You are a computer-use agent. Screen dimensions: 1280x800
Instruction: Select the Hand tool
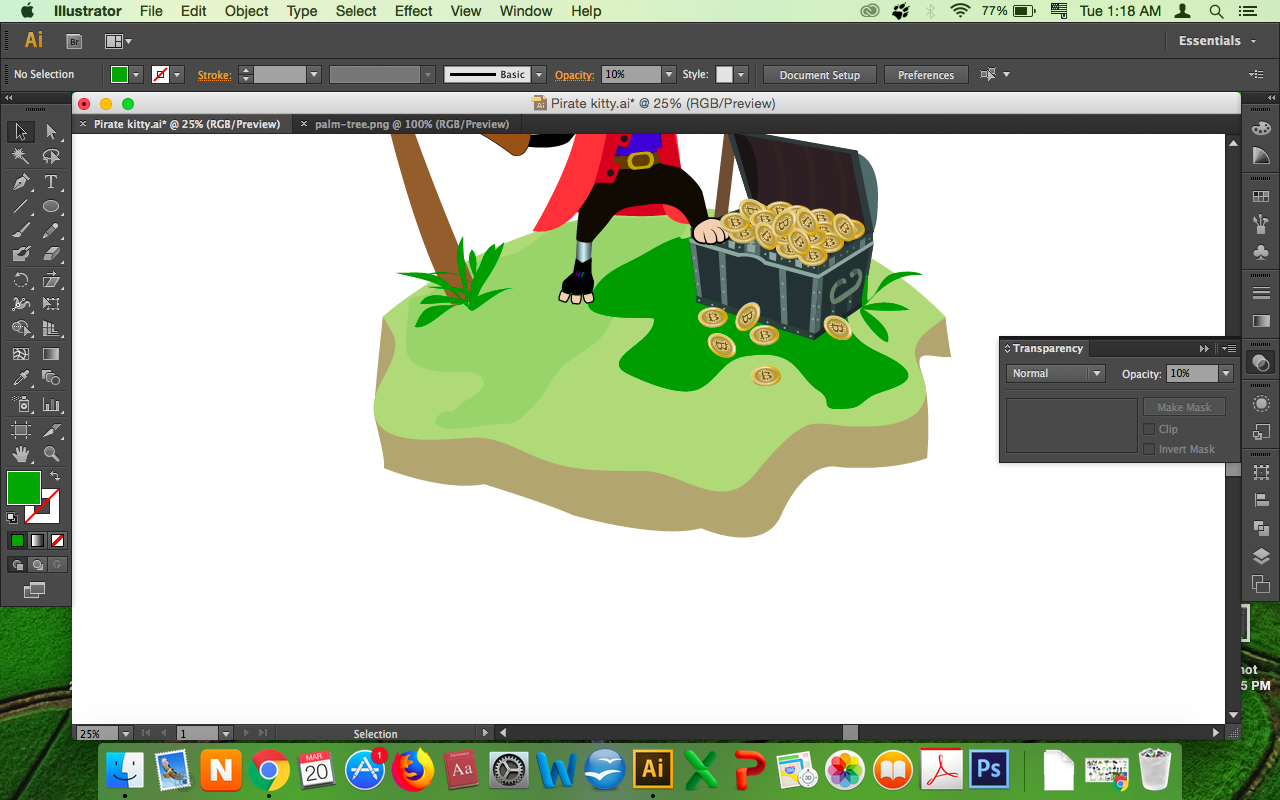[x=20, y=454]
